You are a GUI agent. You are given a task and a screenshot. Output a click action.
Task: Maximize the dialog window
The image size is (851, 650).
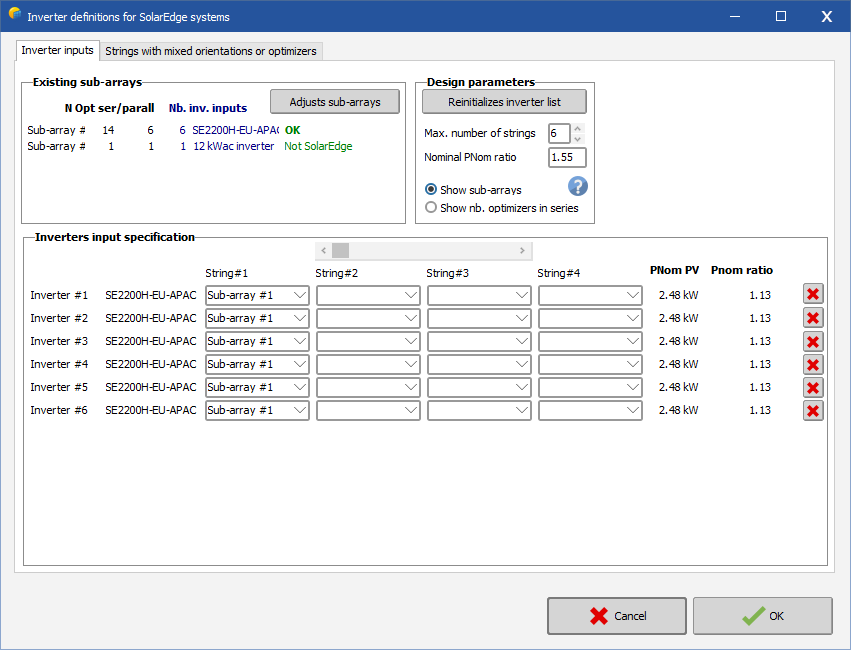[x=780, y=16]
